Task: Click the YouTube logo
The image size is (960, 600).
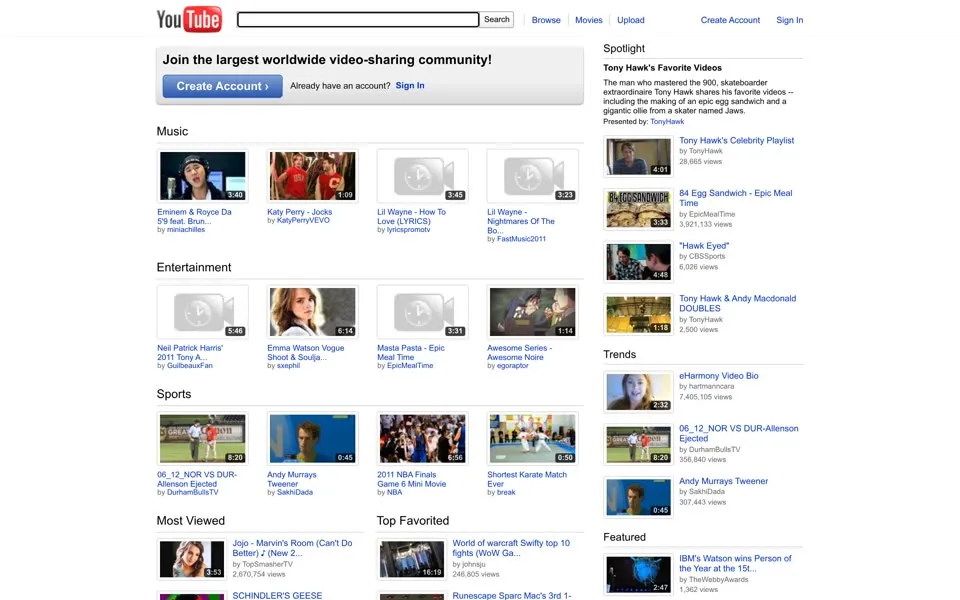Action: point(189,19)
